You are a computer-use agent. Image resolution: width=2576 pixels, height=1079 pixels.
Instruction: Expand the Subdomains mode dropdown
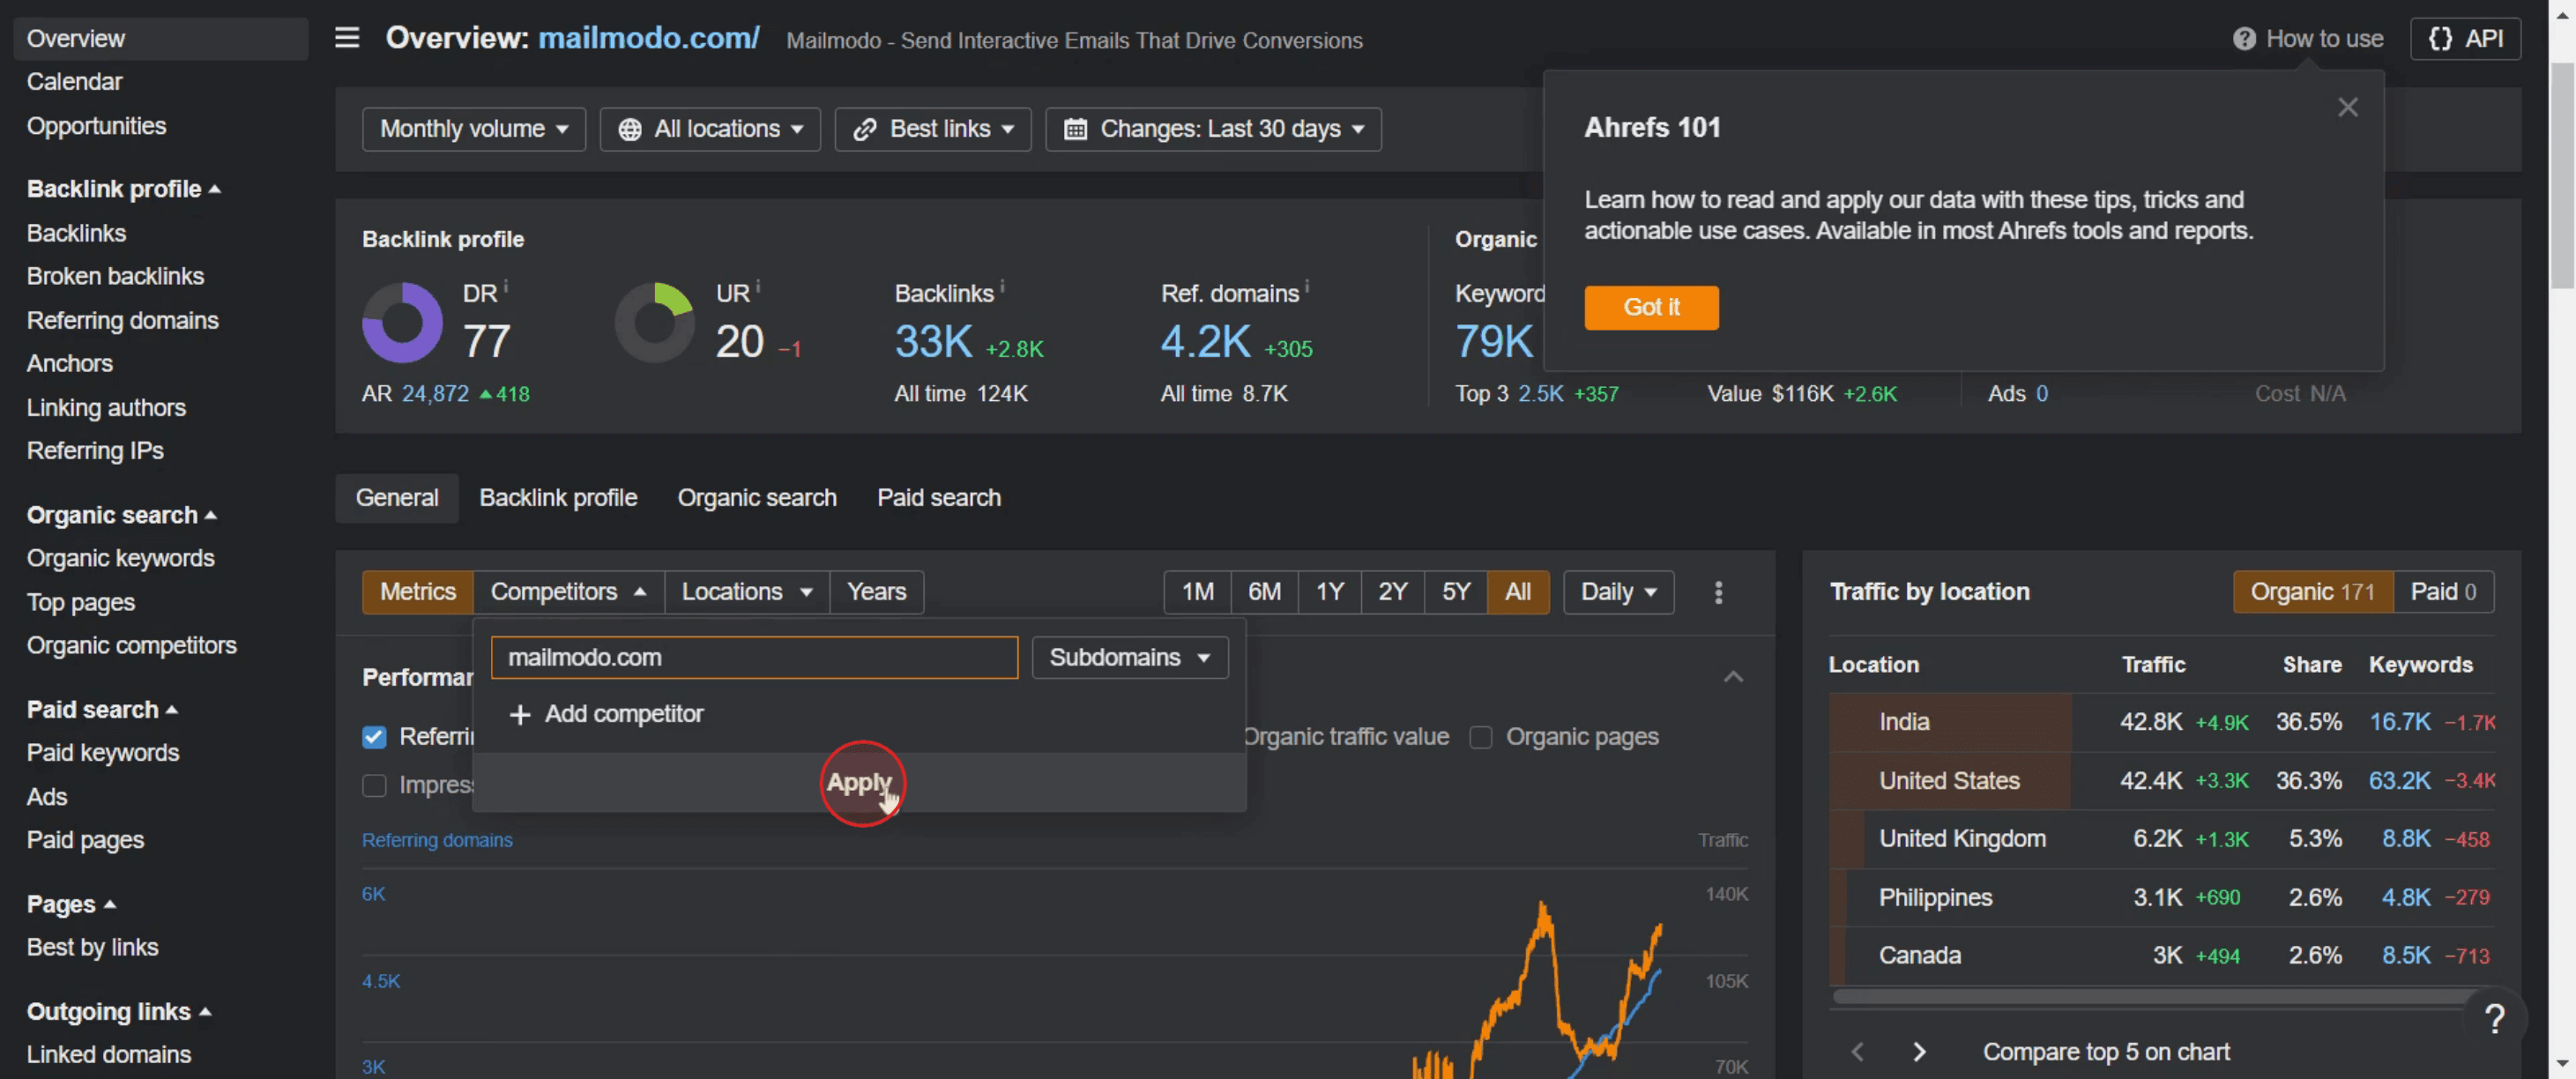[1129, 657]
